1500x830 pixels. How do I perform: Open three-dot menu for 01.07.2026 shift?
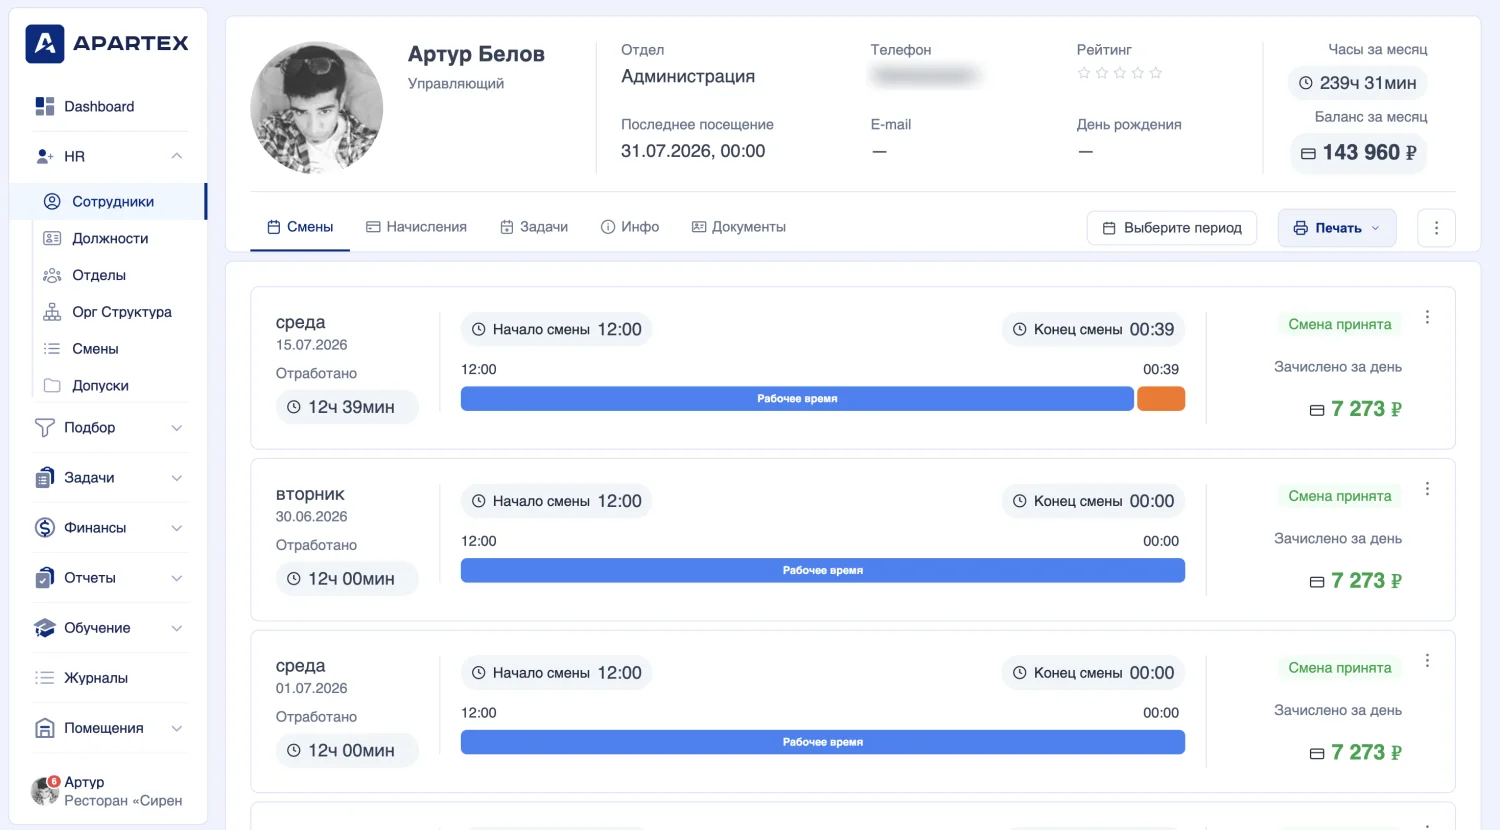point(1427,661)
